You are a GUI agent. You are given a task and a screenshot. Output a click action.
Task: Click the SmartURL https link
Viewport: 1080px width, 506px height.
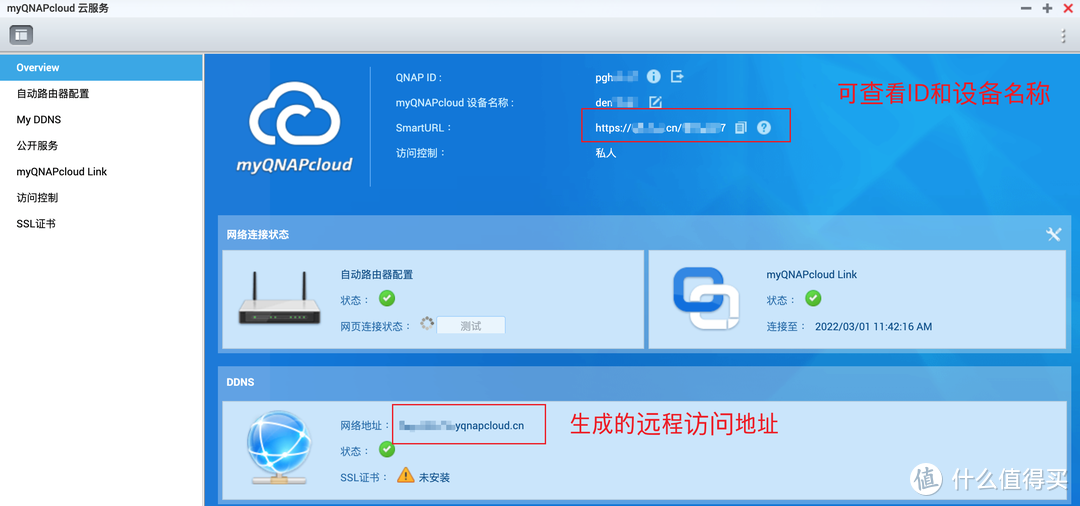(661, 128)
